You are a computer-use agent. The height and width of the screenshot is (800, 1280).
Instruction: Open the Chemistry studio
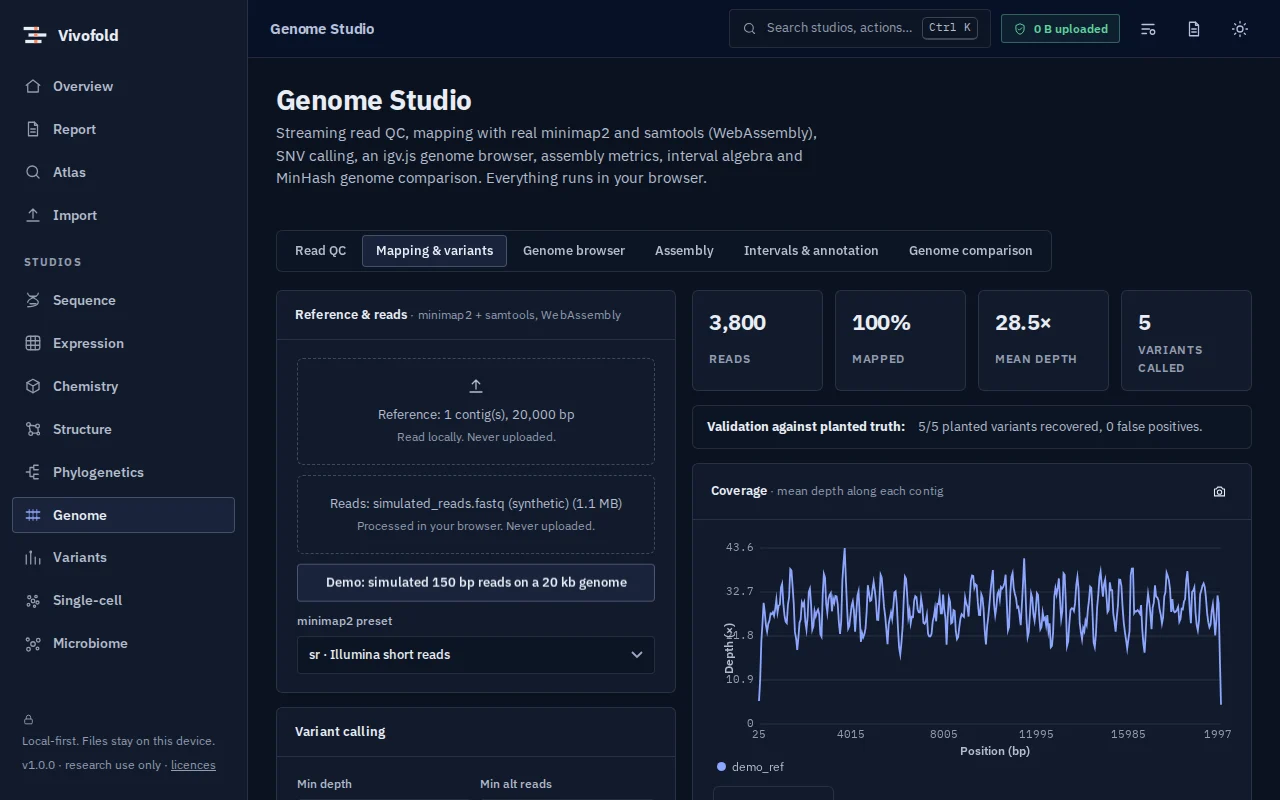click(123, 386)
